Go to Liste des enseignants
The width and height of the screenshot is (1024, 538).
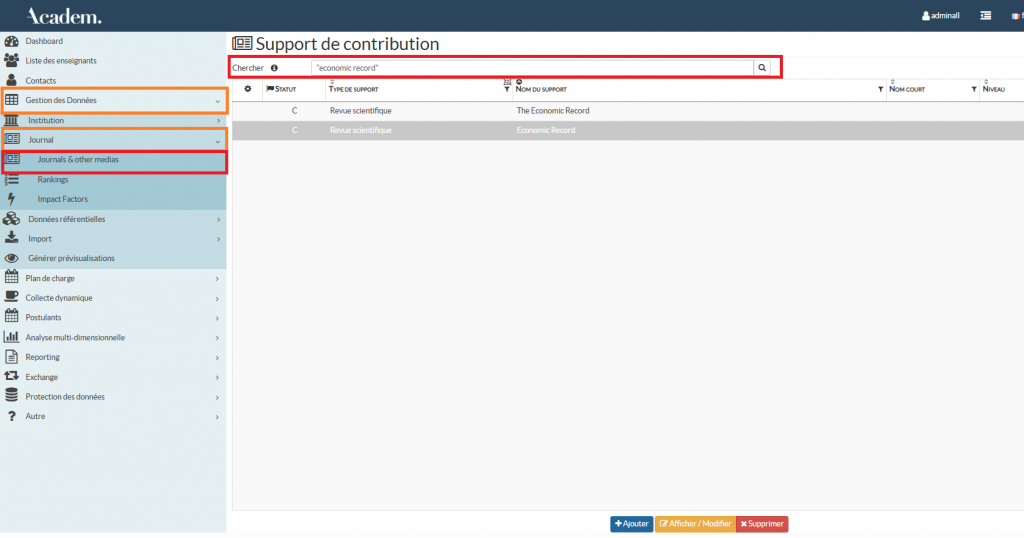61,60
